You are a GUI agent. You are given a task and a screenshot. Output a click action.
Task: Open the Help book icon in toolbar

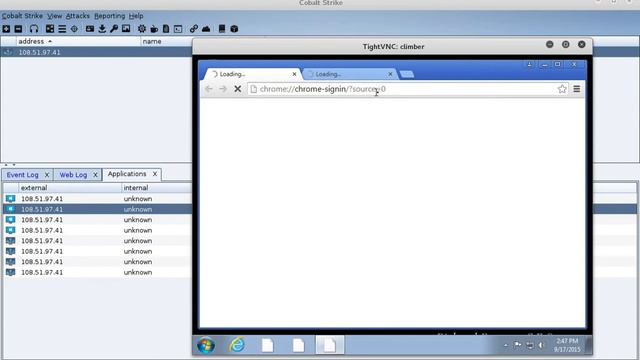[x=222, y=29]
